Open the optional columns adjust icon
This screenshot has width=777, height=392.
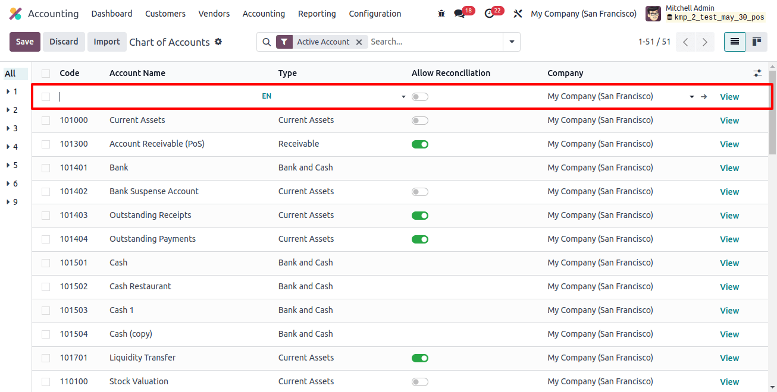pyautogui.click(x=757, y=73)
